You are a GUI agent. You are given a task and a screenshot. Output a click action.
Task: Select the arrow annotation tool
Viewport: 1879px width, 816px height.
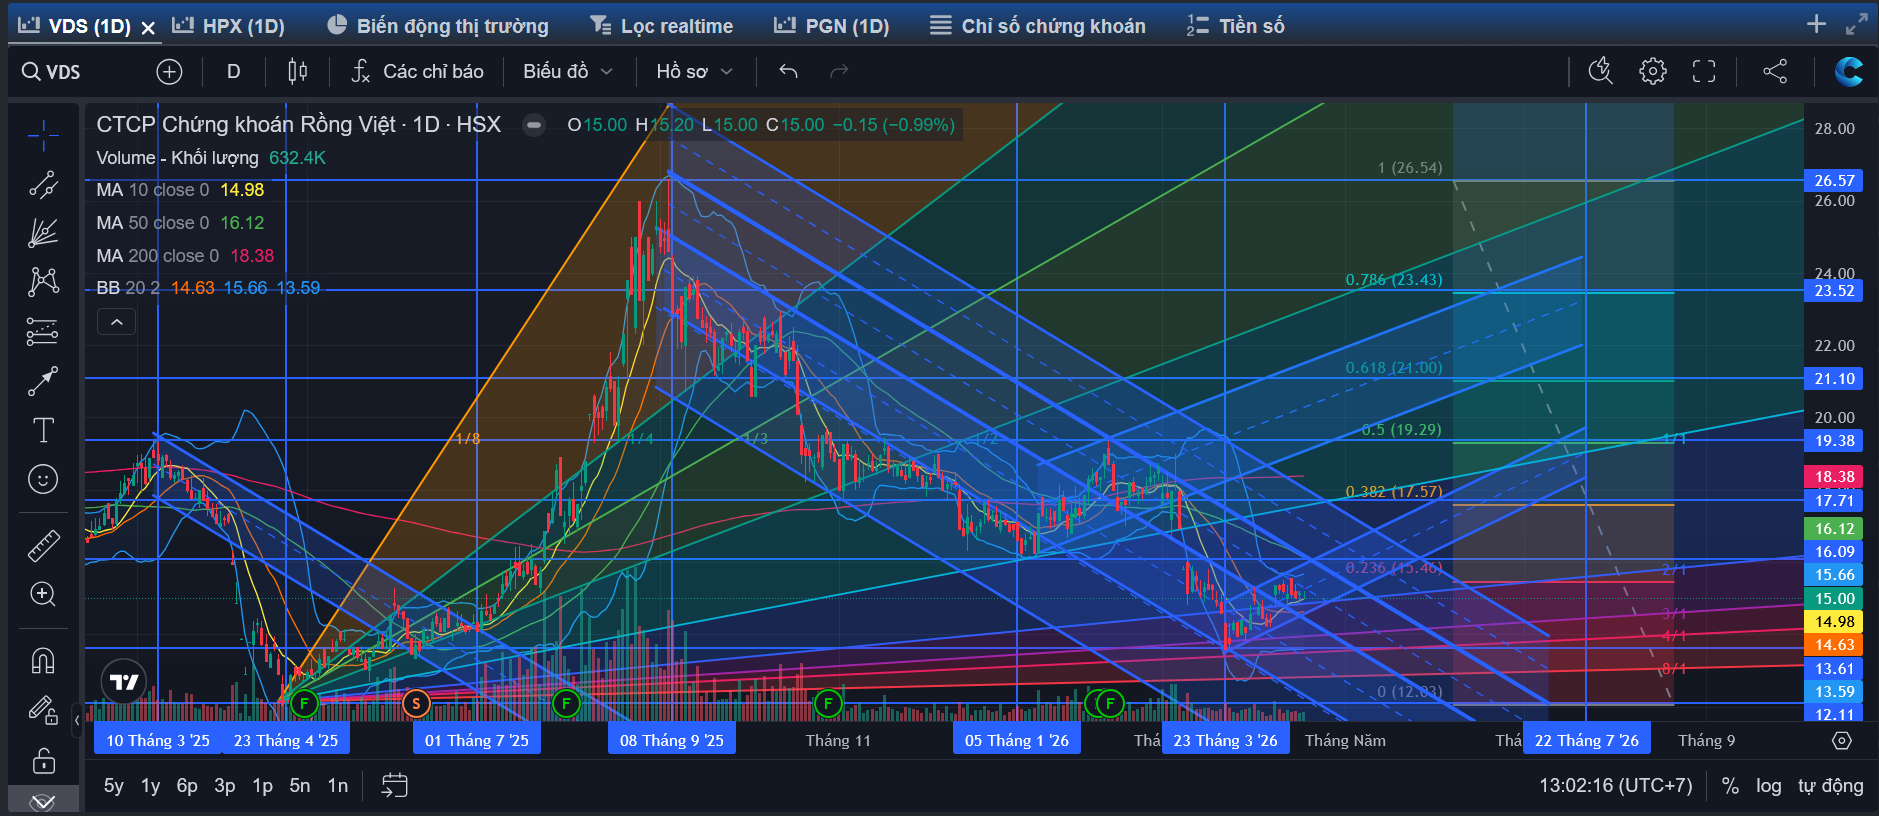tap(43, 380)
